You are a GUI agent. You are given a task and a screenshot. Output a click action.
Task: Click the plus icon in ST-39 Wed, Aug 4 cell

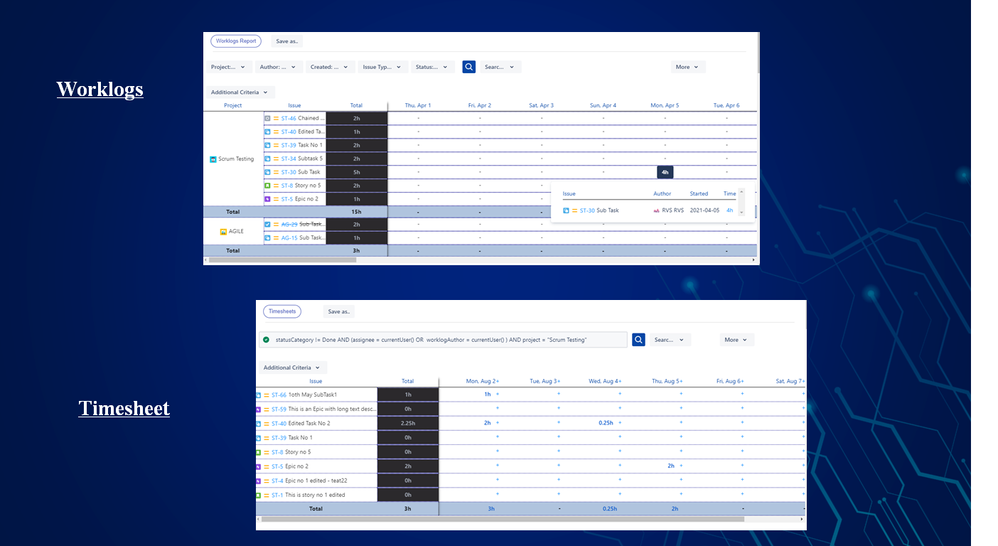pyautogui.click(x=620, y=437)
